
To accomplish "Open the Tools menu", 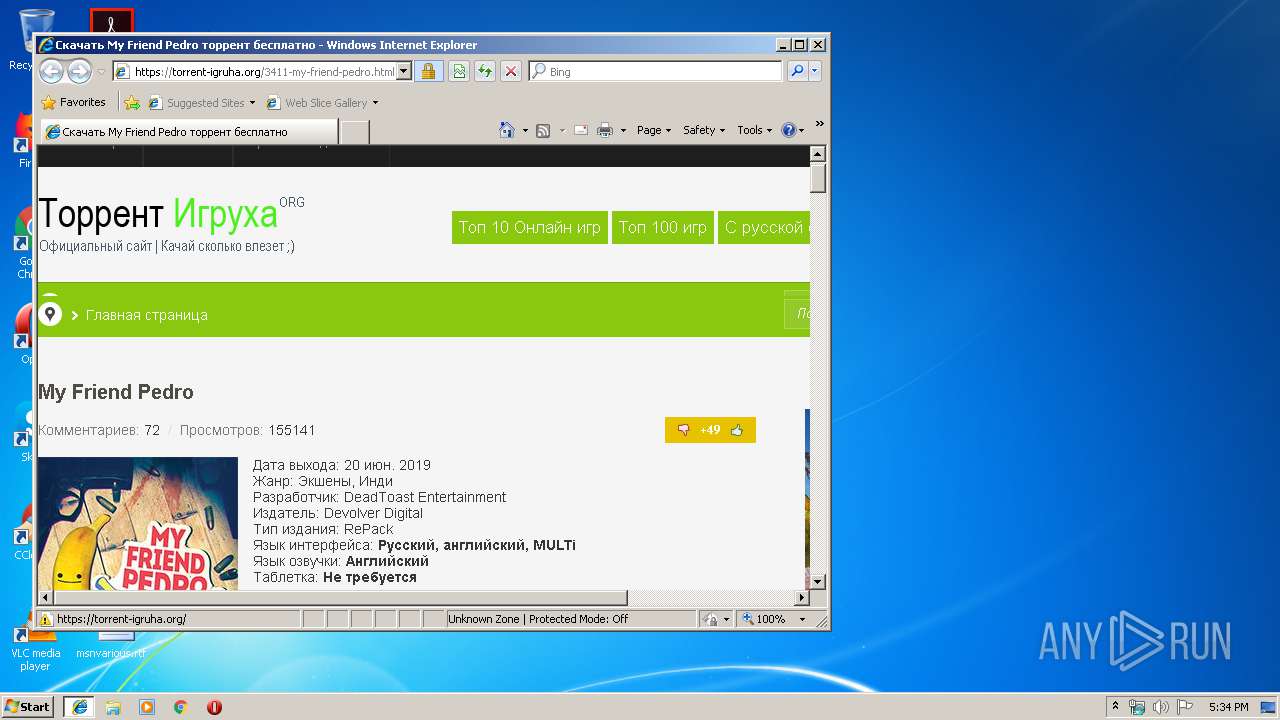I will pos(754,130).
